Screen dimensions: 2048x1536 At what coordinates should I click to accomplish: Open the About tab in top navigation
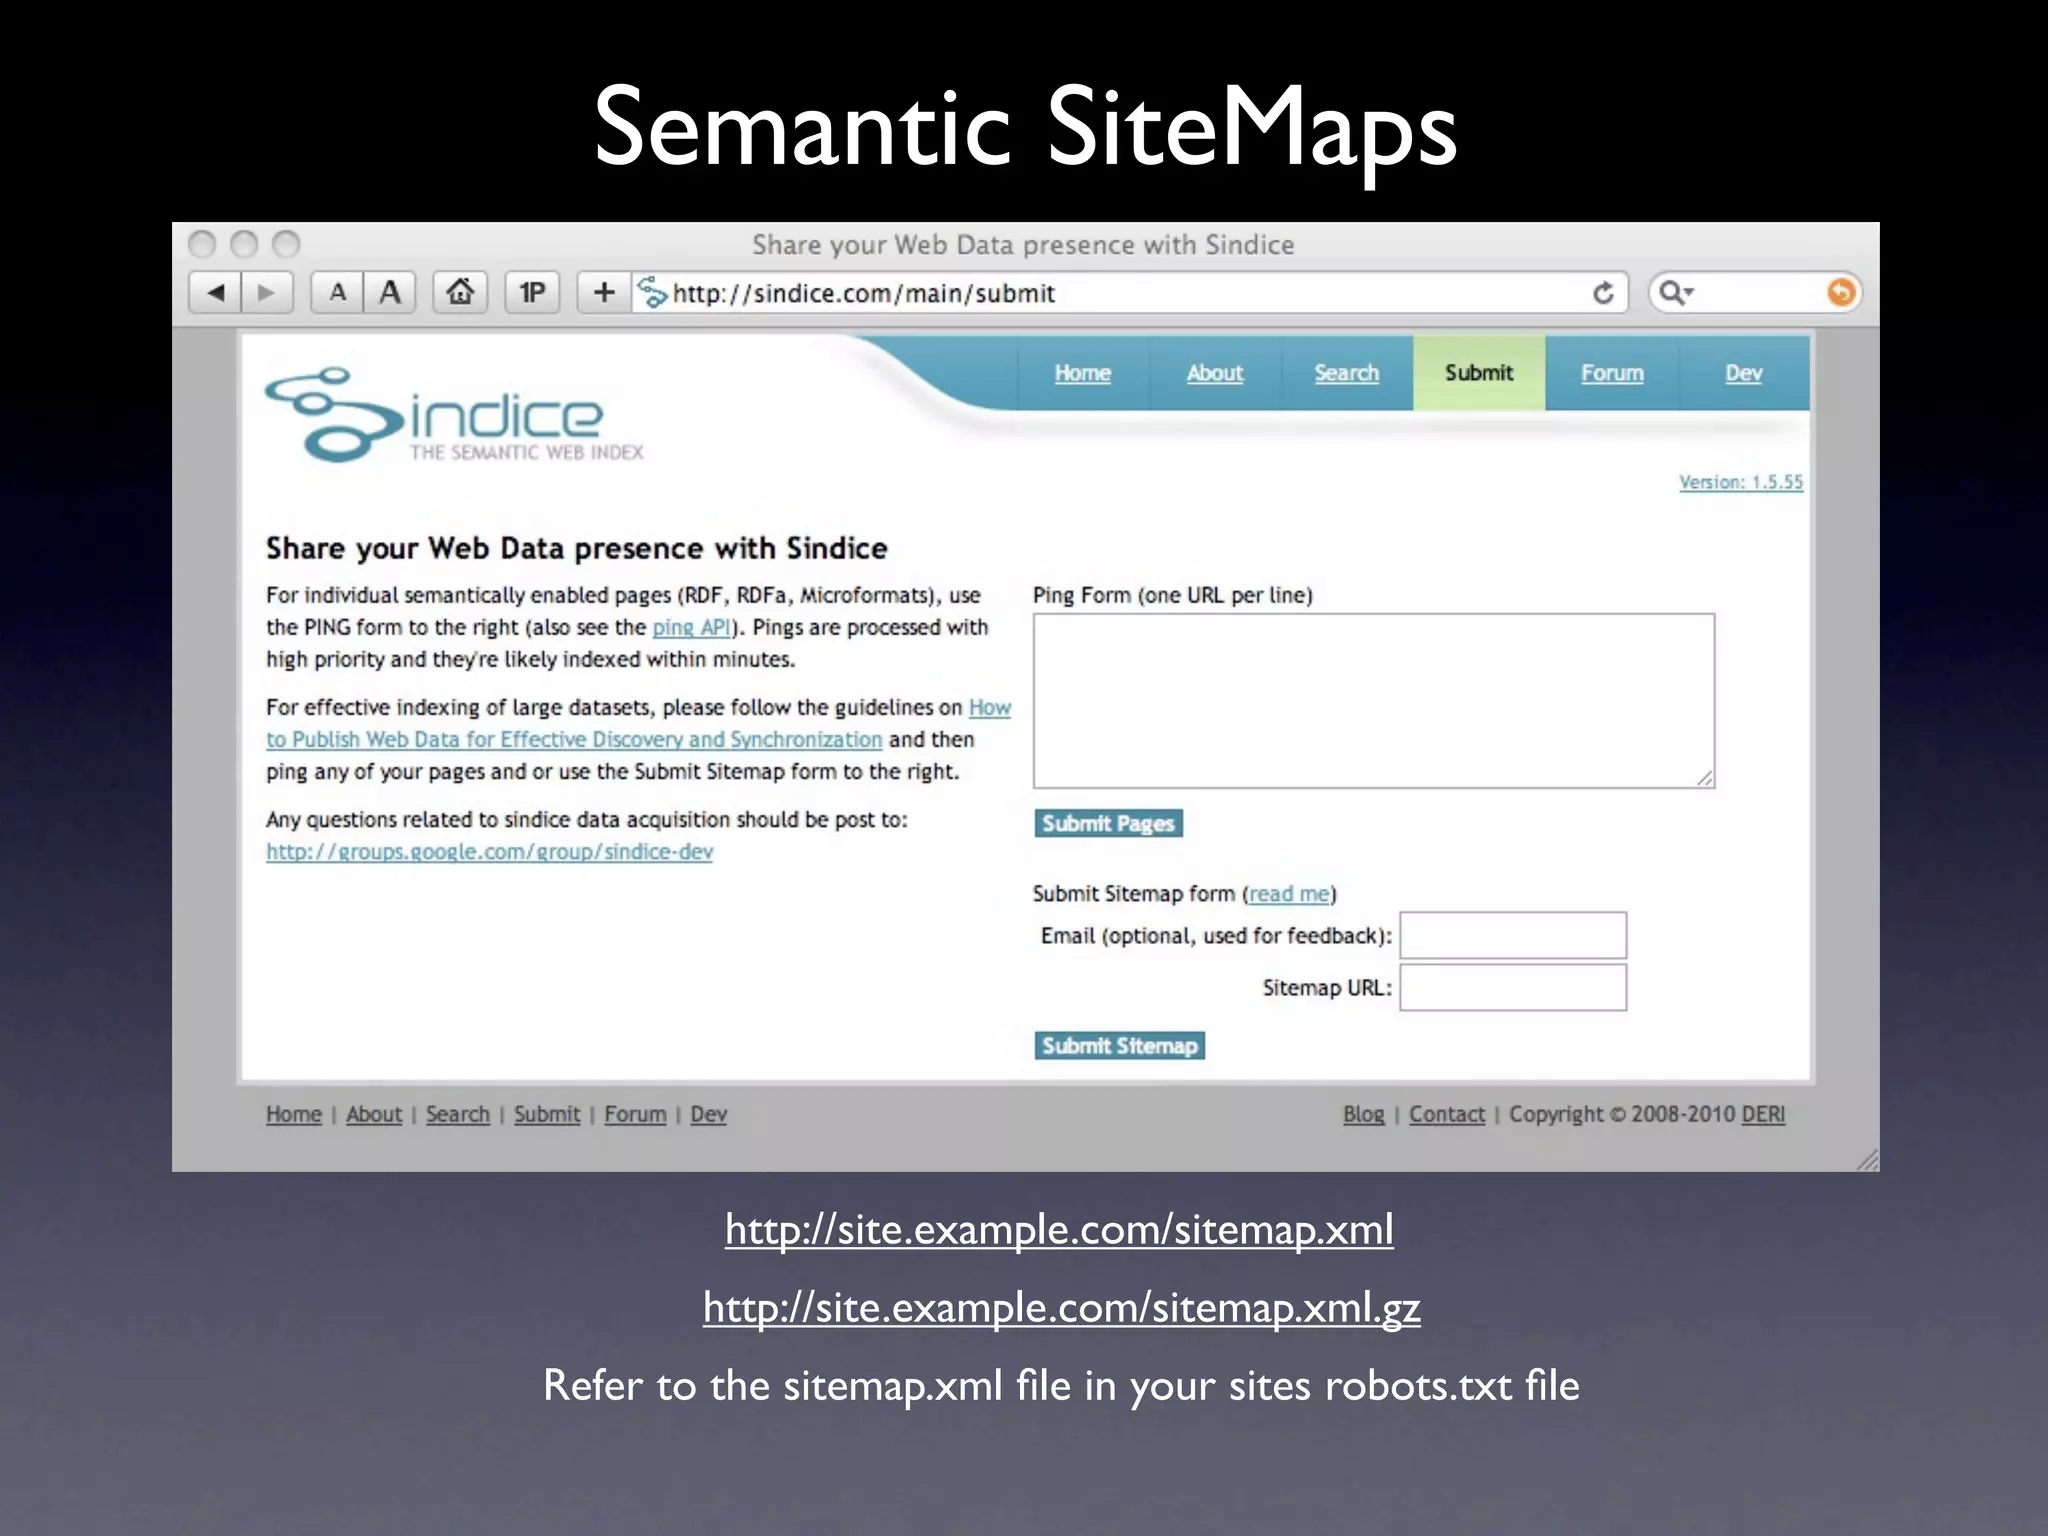tap(1214, 373)
